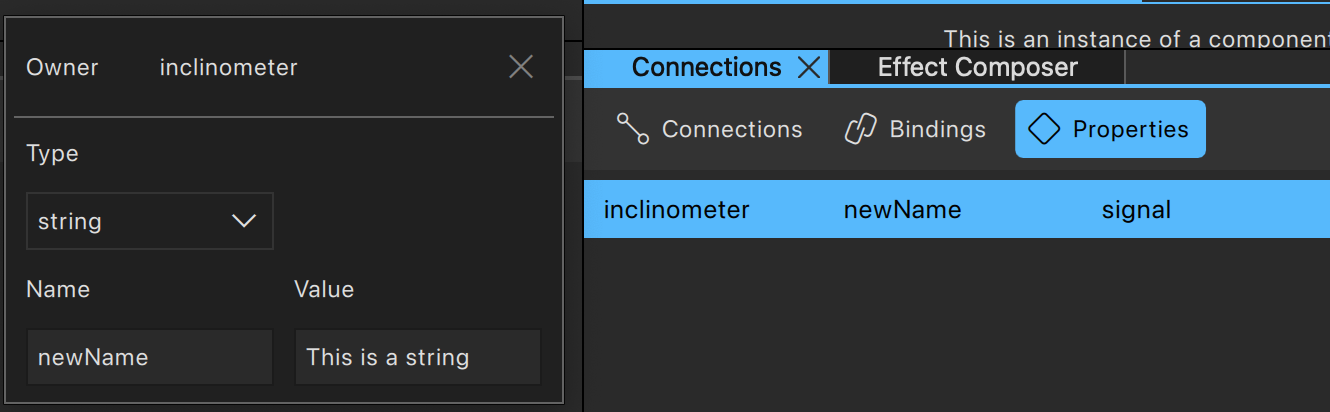Open the Type dropdown showing string
Image resolution: width=1330 pixels, height=412 pixels.
pyautogui.click(x=149, y=221)
